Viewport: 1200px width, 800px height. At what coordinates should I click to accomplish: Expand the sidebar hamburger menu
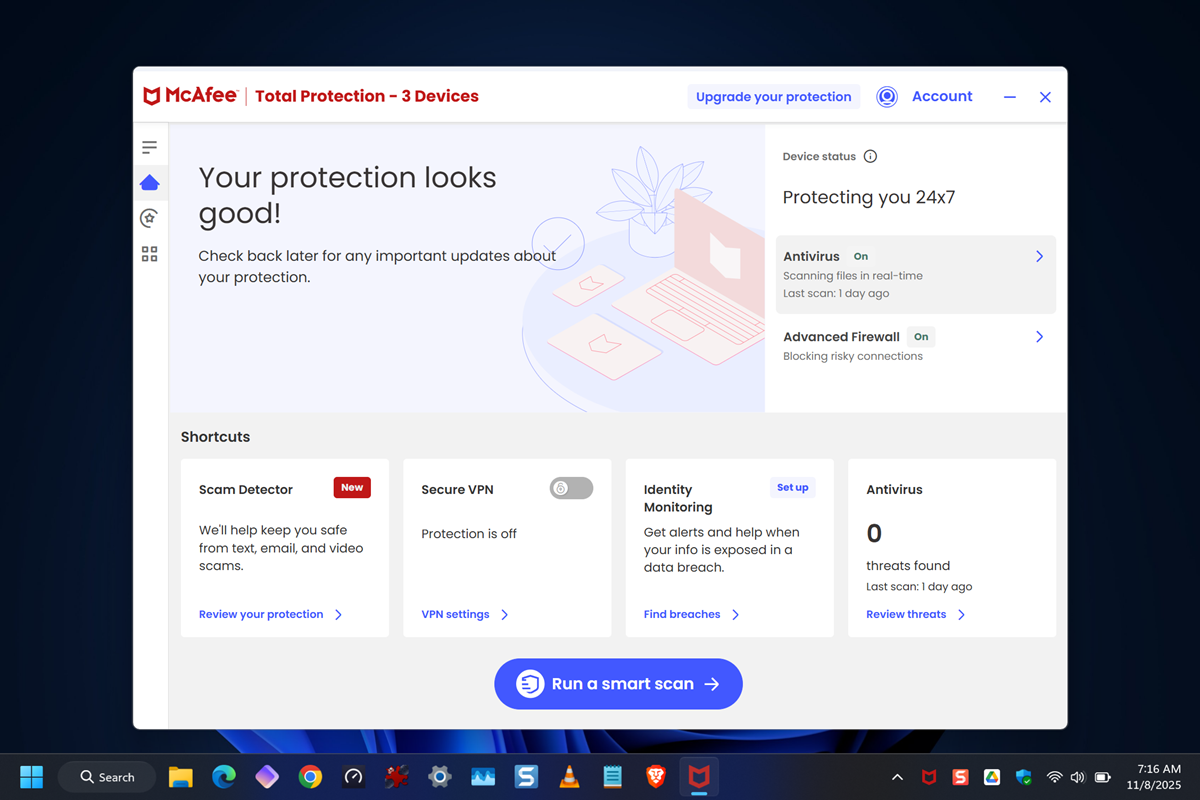tap(149, 148)
